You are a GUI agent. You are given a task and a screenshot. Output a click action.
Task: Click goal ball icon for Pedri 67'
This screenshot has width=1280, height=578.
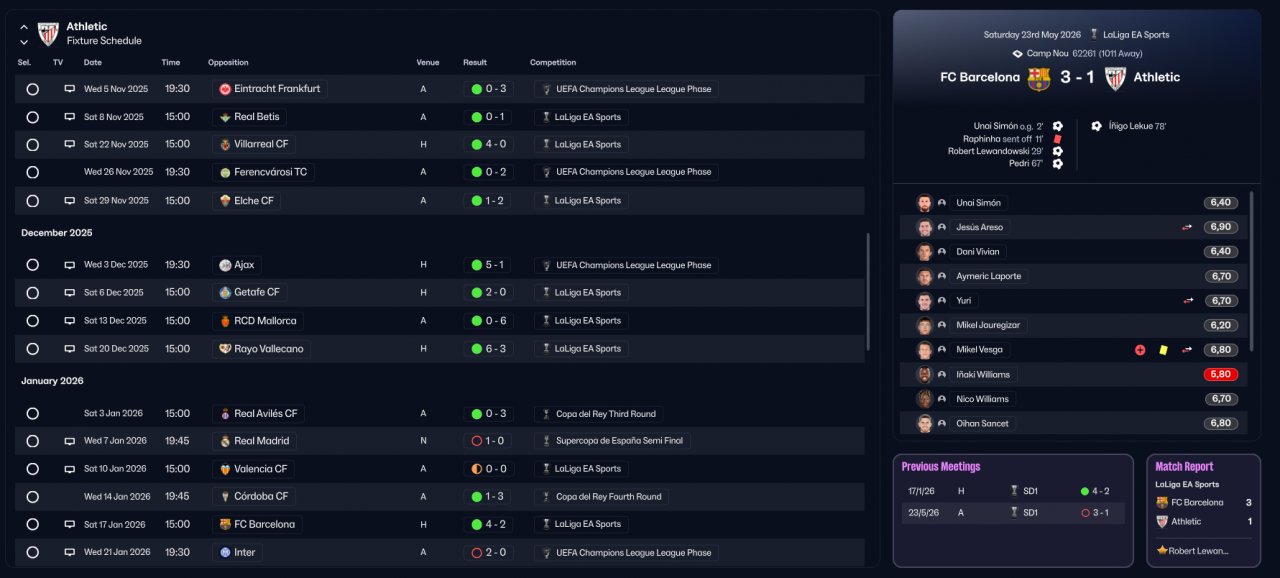pos(1057,163)
